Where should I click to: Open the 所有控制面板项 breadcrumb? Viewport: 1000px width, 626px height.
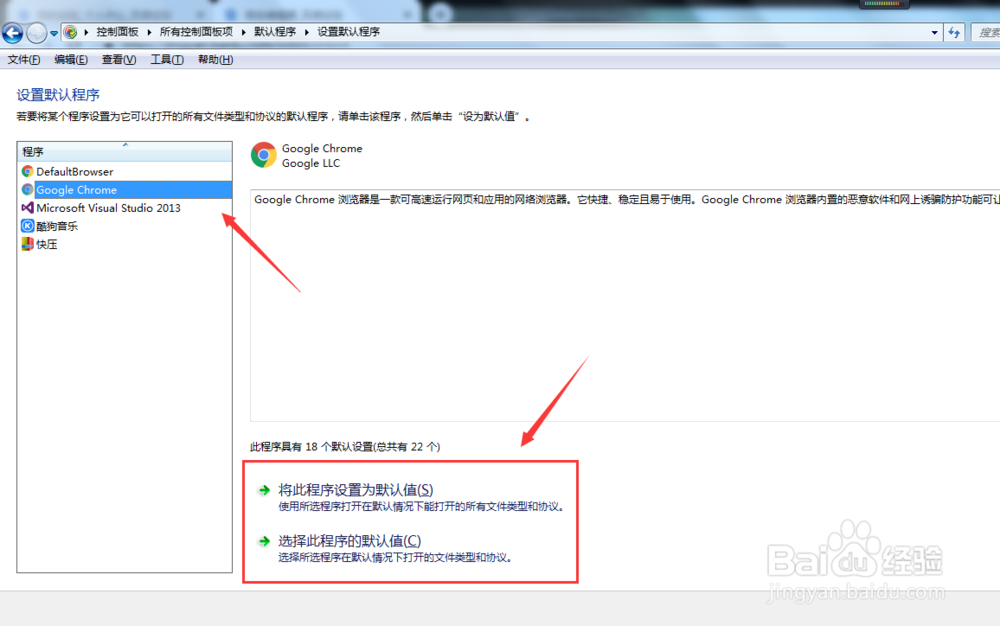(196, 32)
